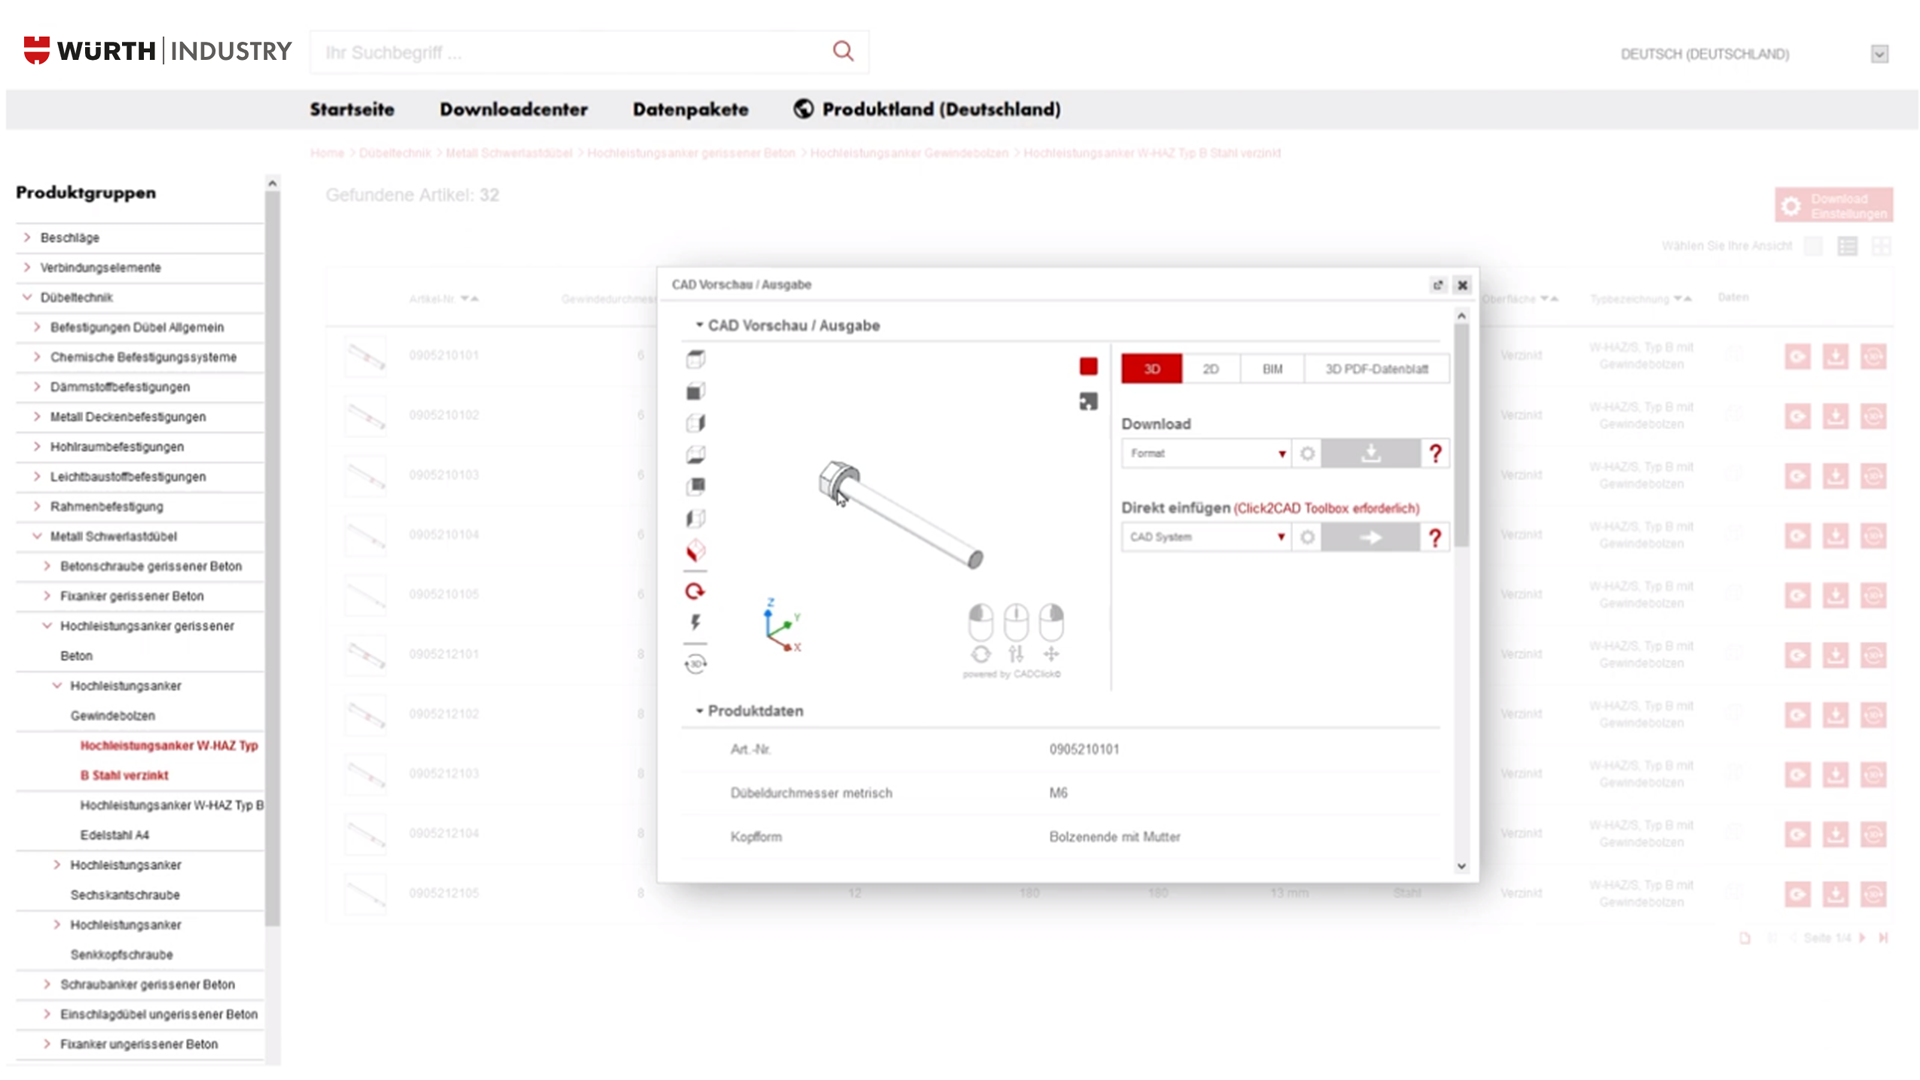
Task: Select the 2D tab
Action: click(1211, 369)
